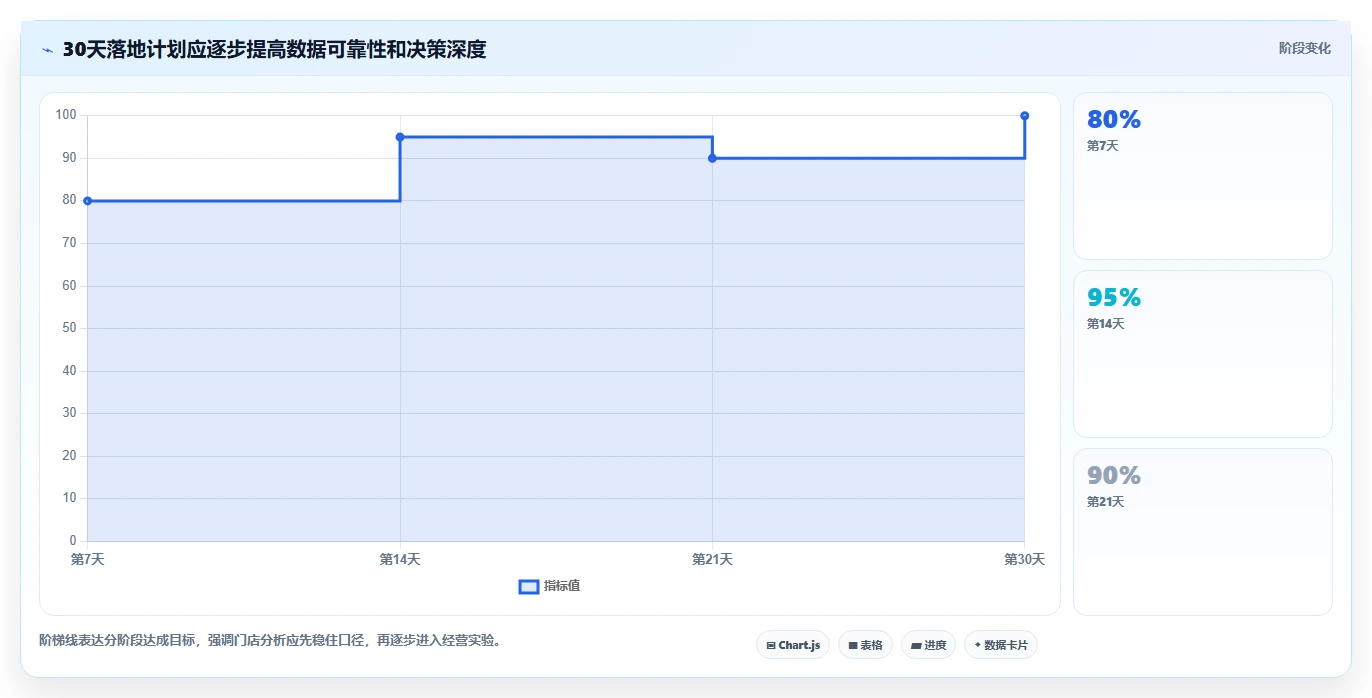Image resolution: width=1372 pixels, height=698 pixels.
Task: Click the data point valued 100 at 第30天
Action: coord(1025,116)
